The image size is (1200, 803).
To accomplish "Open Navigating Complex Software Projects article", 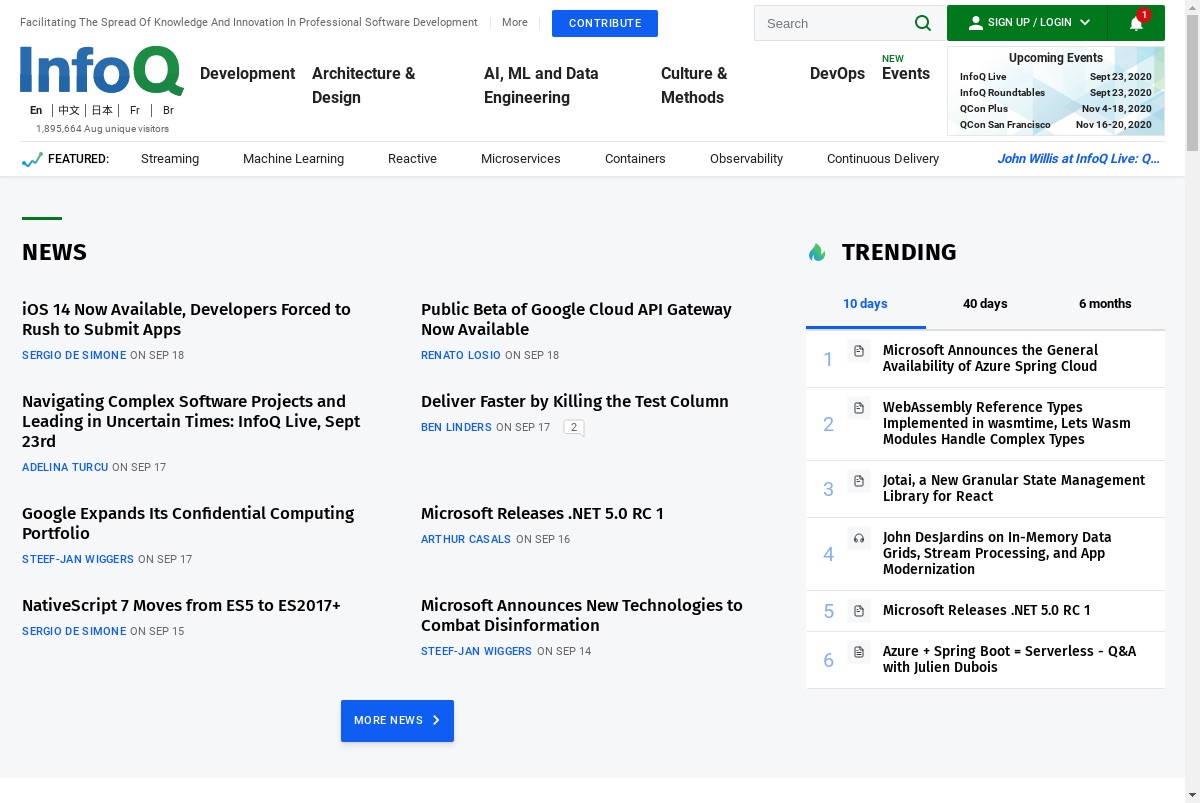I will (191, 421).
